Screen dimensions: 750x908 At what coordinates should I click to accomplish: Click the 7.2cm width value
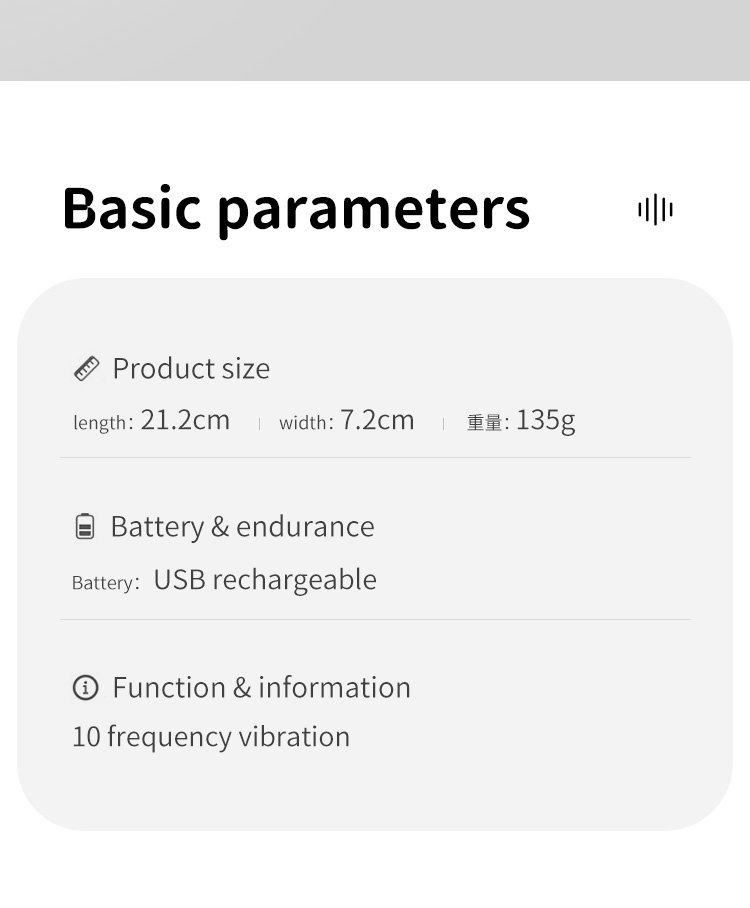pyautogui.click(x=377, y=420)
